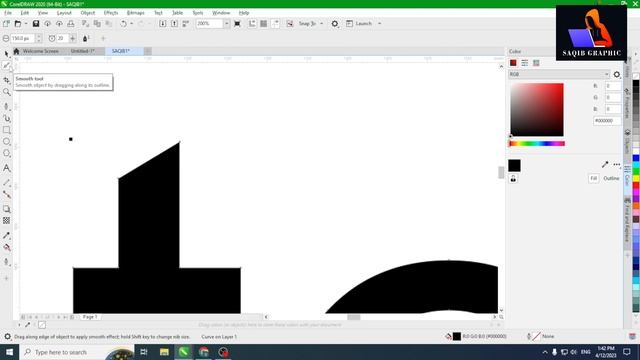Select the Transparency checkerboard tool
The height and width of the screenshot is (360, 640).
point(7,221)
